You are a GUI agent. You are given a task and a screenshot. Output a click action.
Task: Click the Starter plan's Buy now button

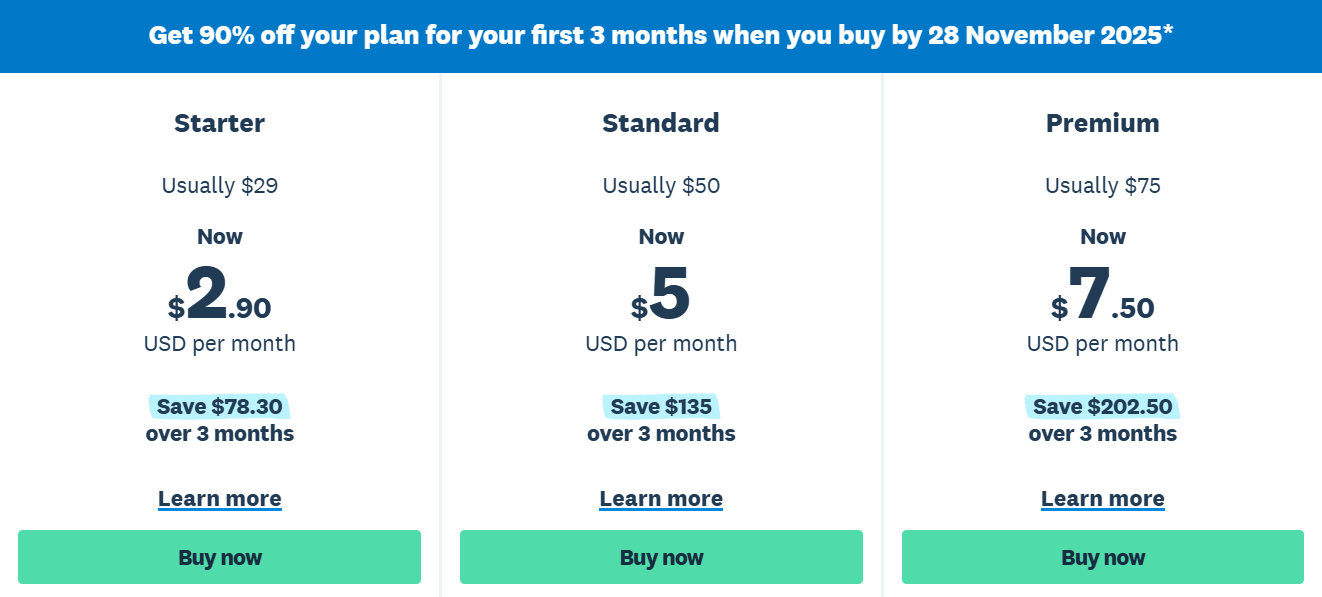(219, 557)
